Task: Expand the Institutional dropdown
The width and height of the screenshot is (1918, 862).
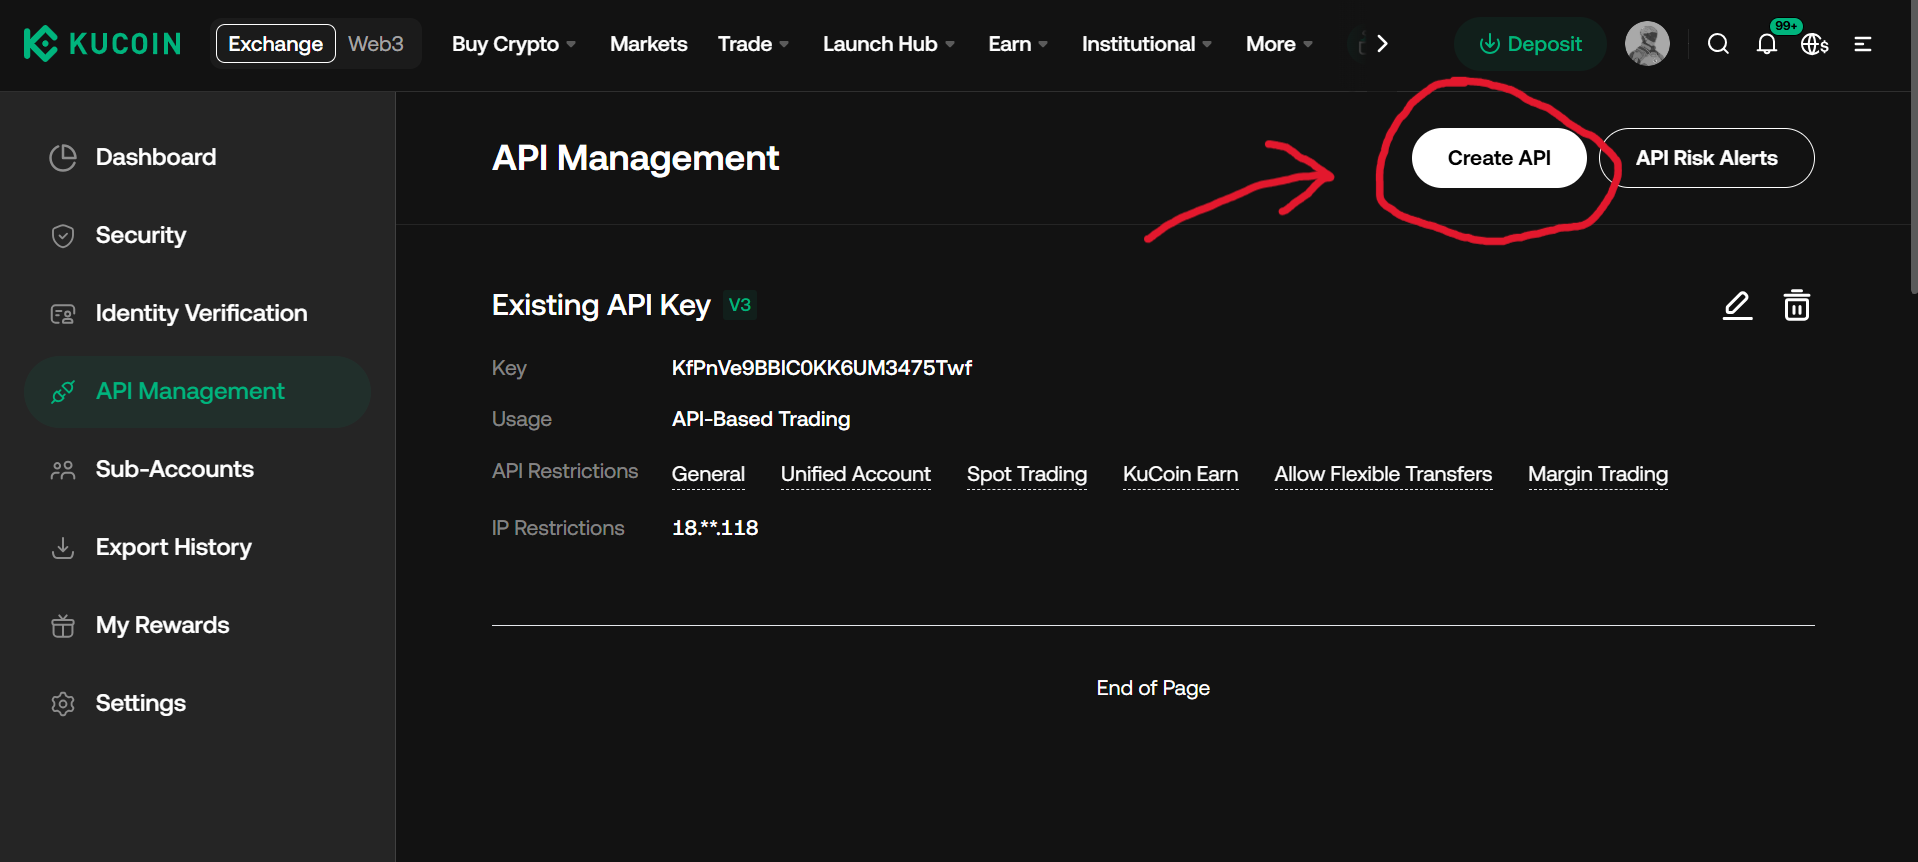Action: pos(1147,44)
